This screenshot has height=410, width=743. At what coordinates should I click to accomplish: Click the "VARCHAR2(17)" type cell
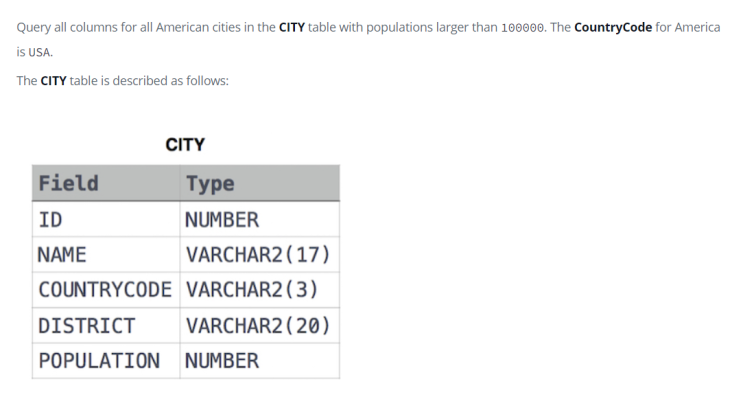[x=257, y=255]
